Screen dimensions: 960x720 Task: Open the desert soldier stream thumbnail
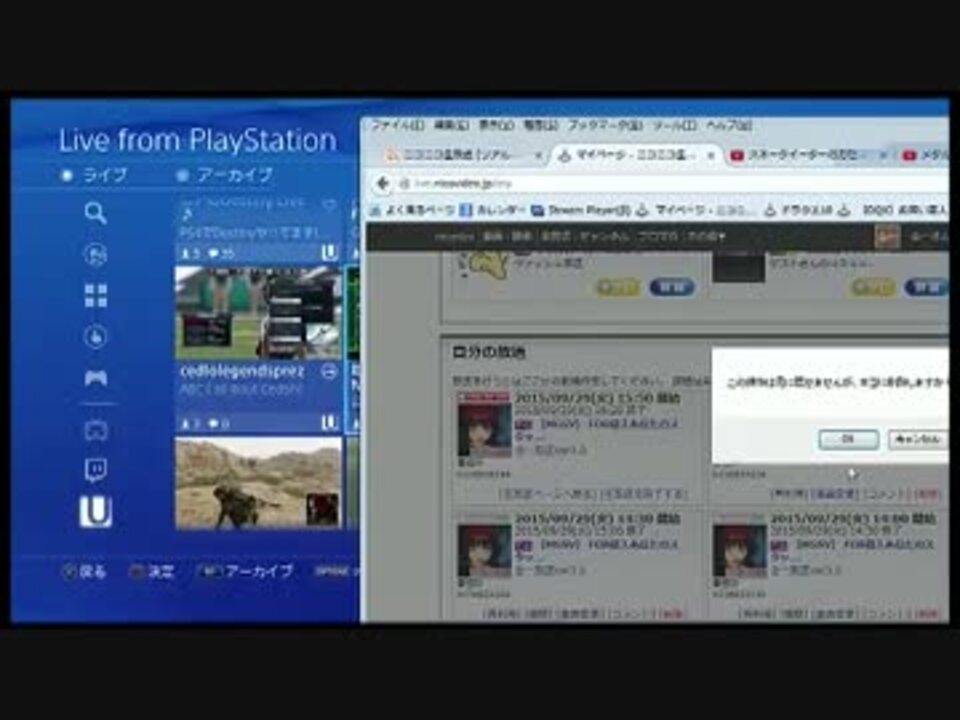(258, 482)
